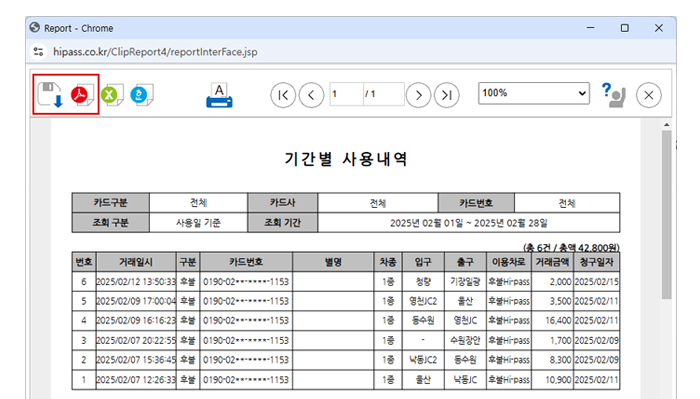Open the 100% zoom dropdown
The image size is (700, 399).
click(533, 93)
